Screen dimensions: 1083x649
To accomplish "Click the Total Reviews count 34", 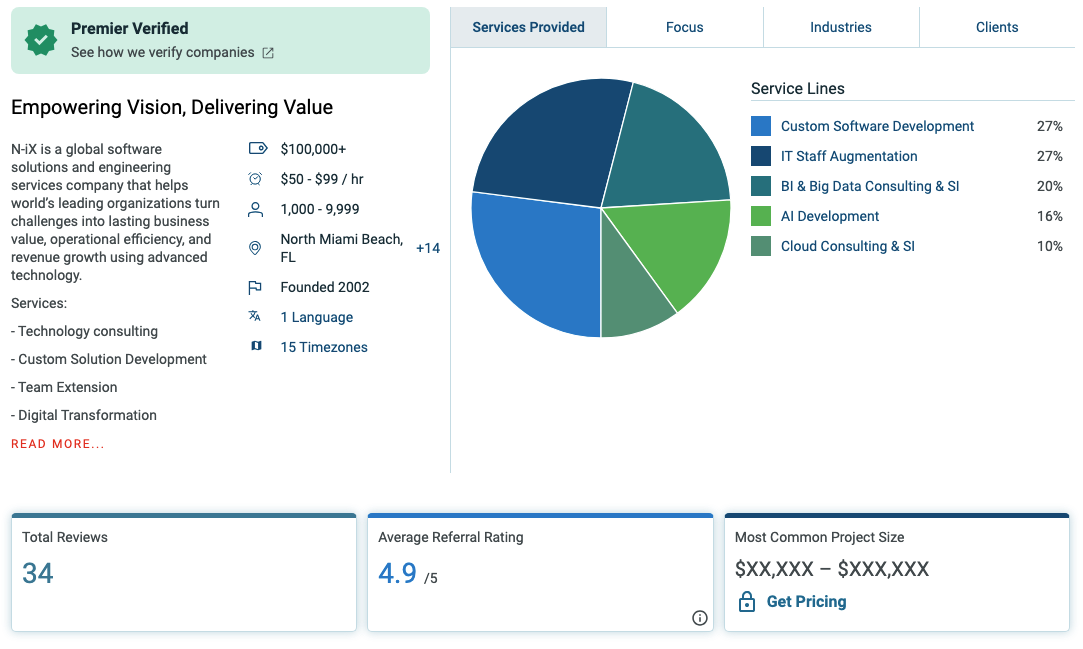I will click(x=37, y=574).
